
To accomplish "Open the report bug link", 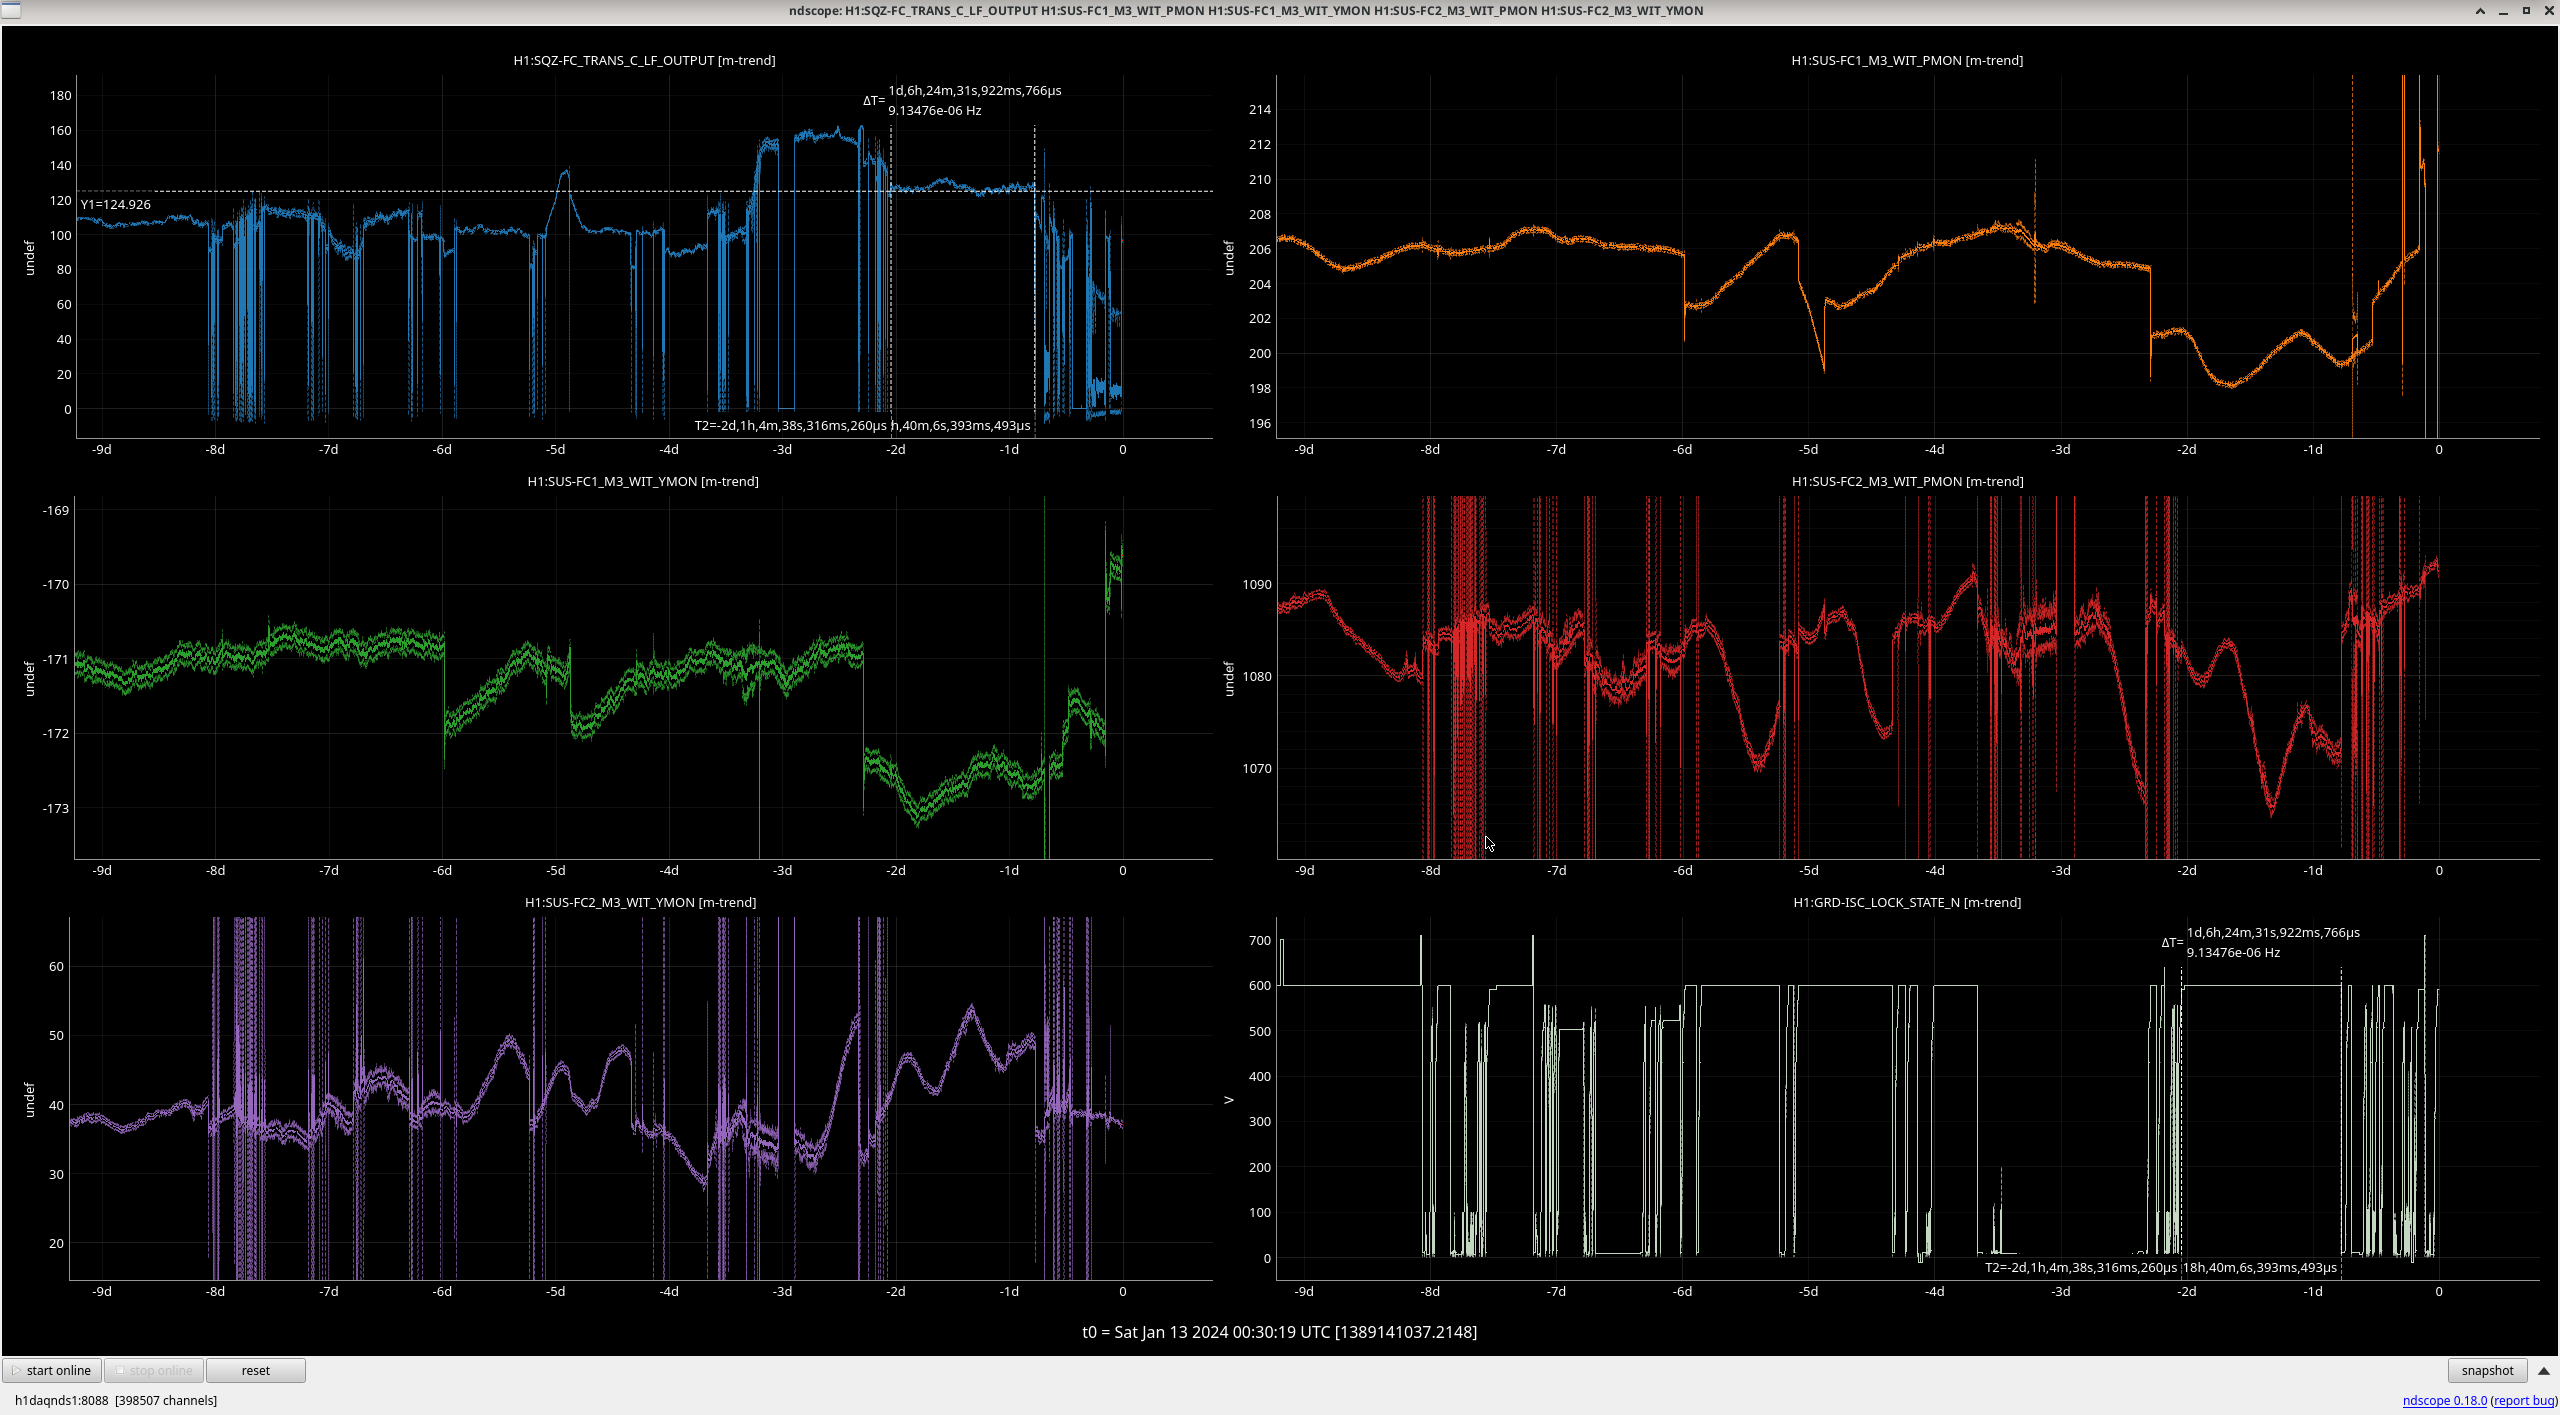I will (x=2524, y=1400).
